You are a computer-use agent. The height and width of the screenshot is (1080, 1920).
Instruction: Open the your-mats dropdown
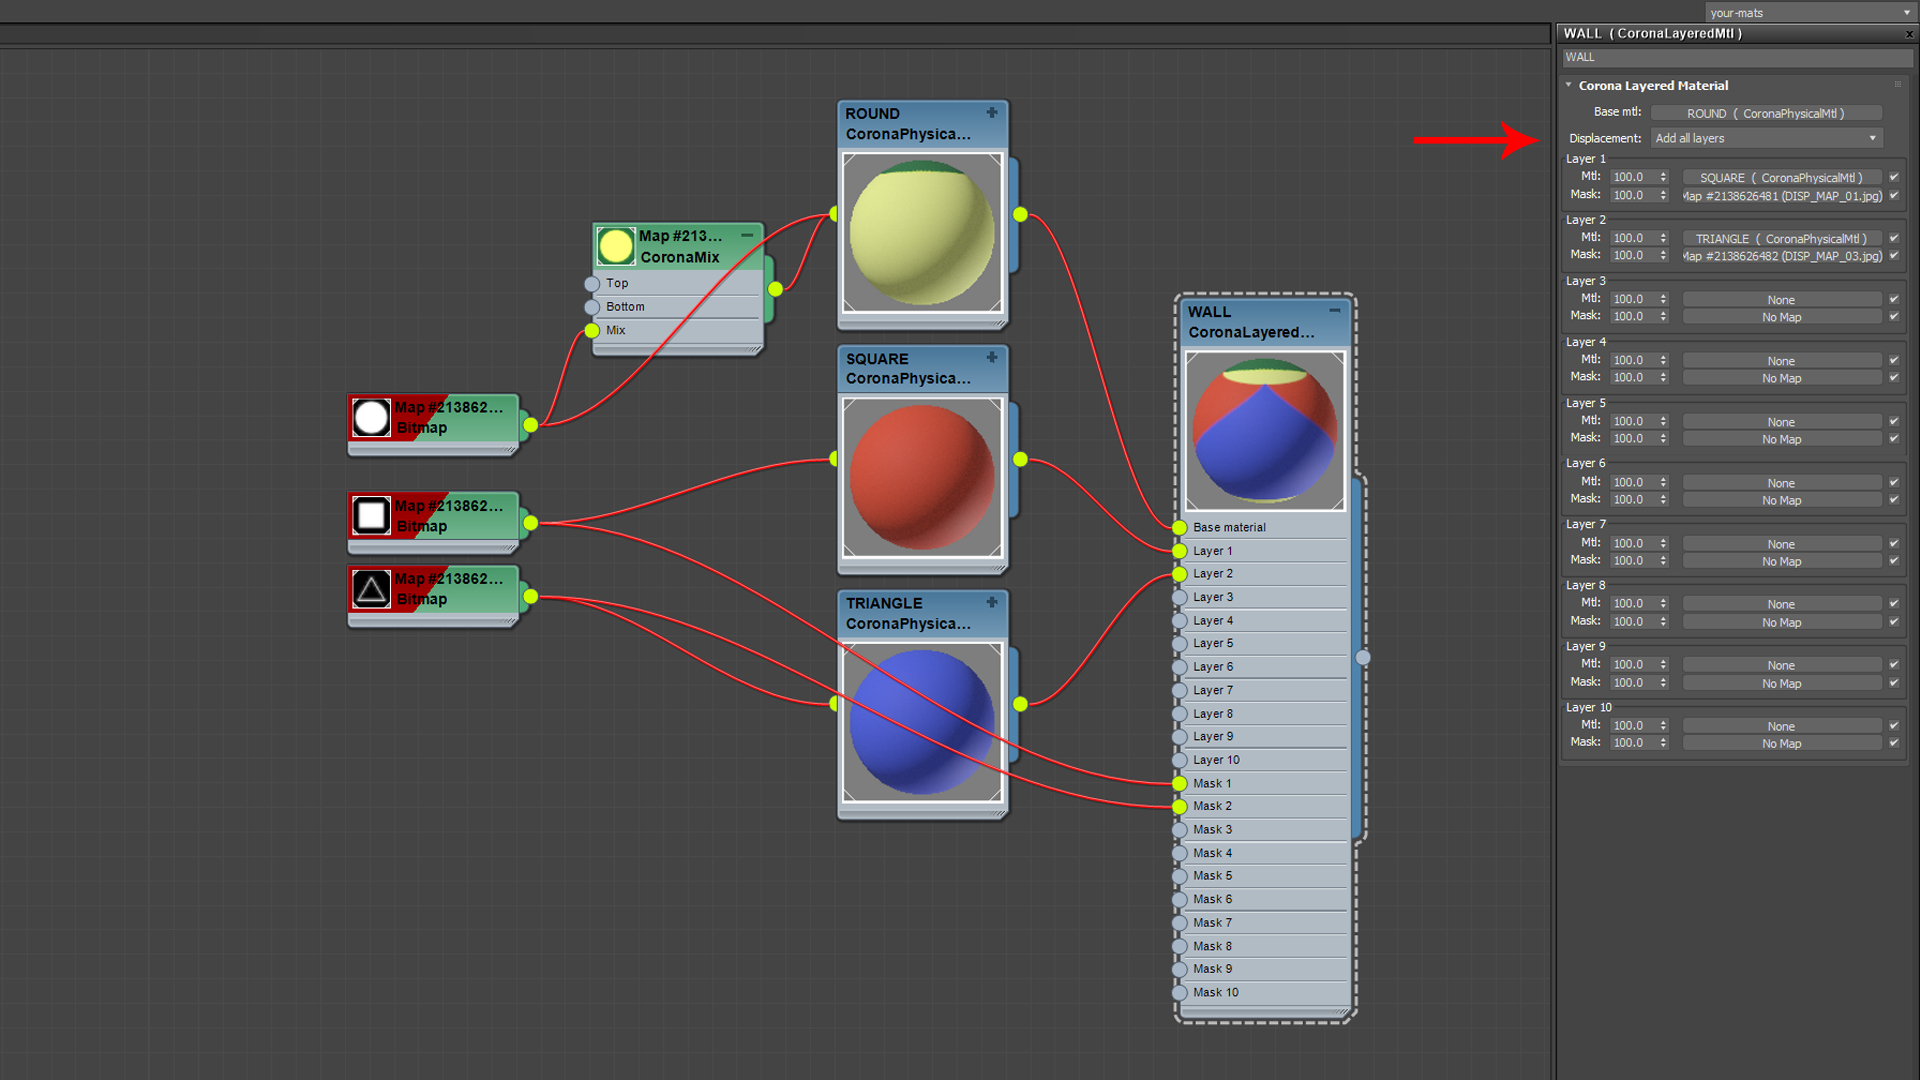click(1811, 12)
